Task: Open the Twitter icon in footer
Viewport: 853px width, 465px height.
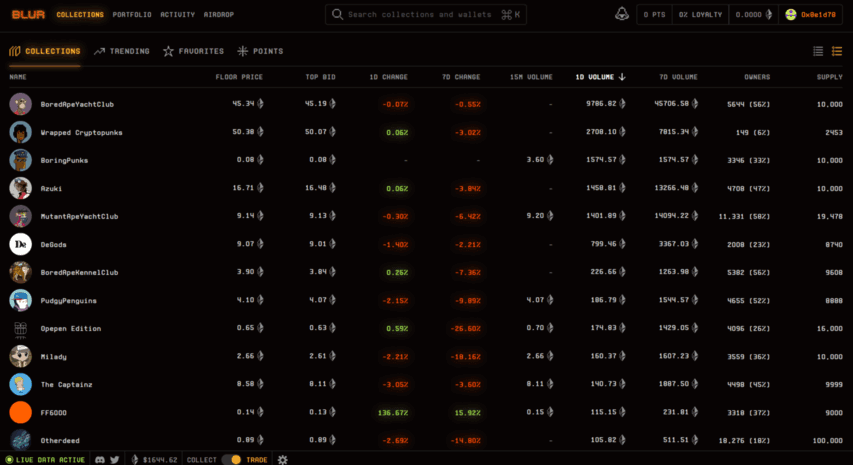Action: click(115, 460)
